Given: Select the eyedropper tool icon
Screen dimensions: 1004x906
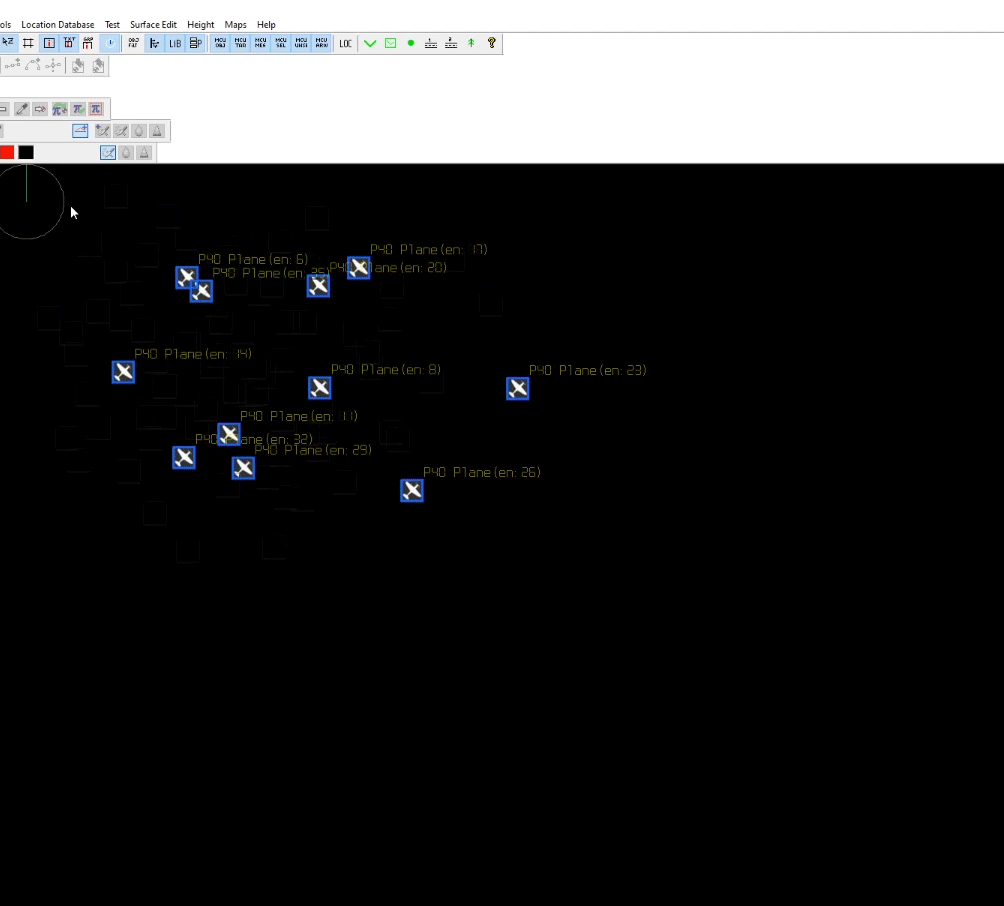Looking at the screenshot, I should tap(21, 108).
